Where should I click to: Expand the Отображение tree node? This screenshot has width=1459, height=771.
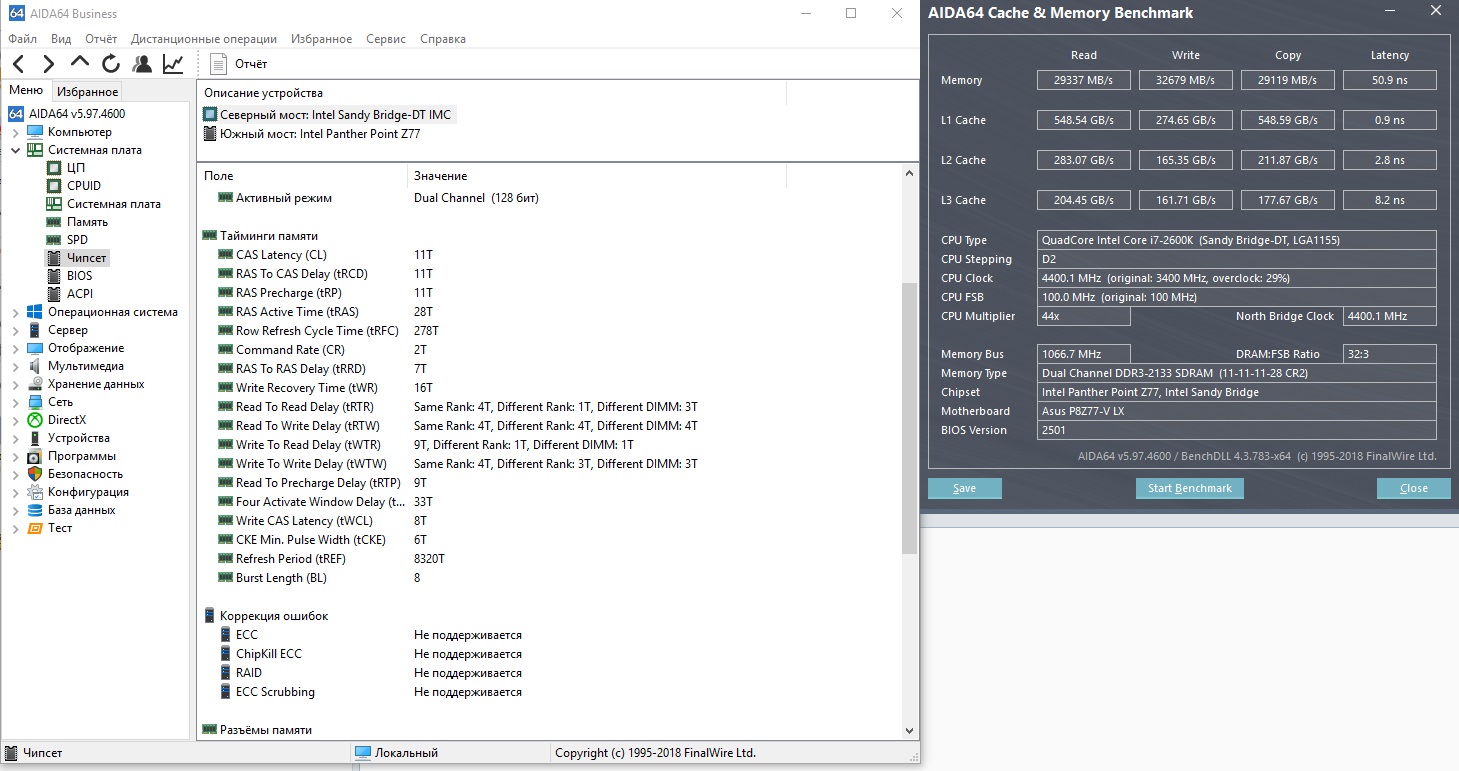15,348
